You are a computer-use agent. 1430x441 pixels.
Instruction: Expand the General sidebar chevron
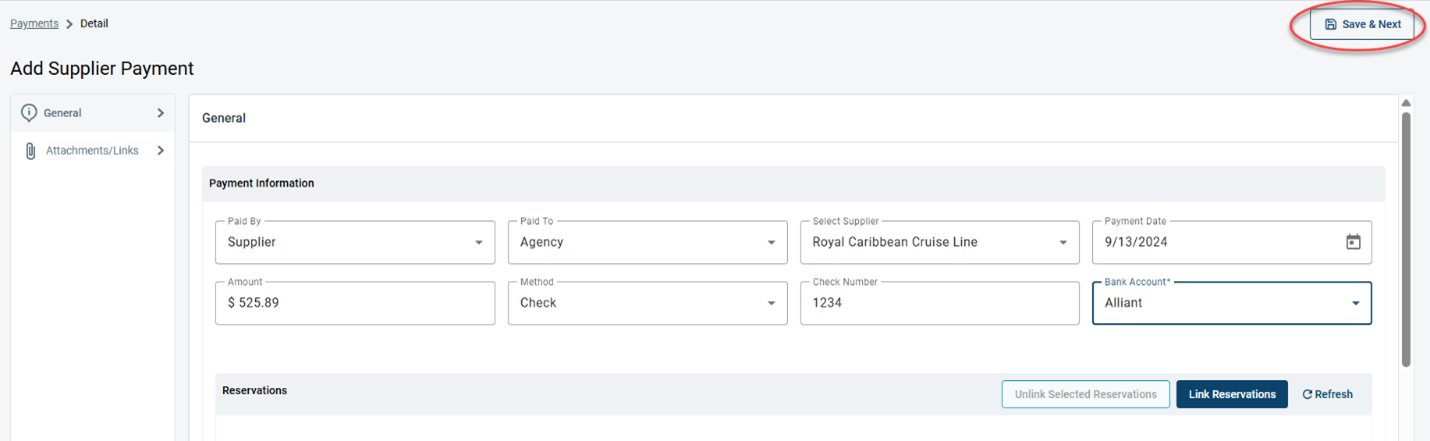click(160, 113)
